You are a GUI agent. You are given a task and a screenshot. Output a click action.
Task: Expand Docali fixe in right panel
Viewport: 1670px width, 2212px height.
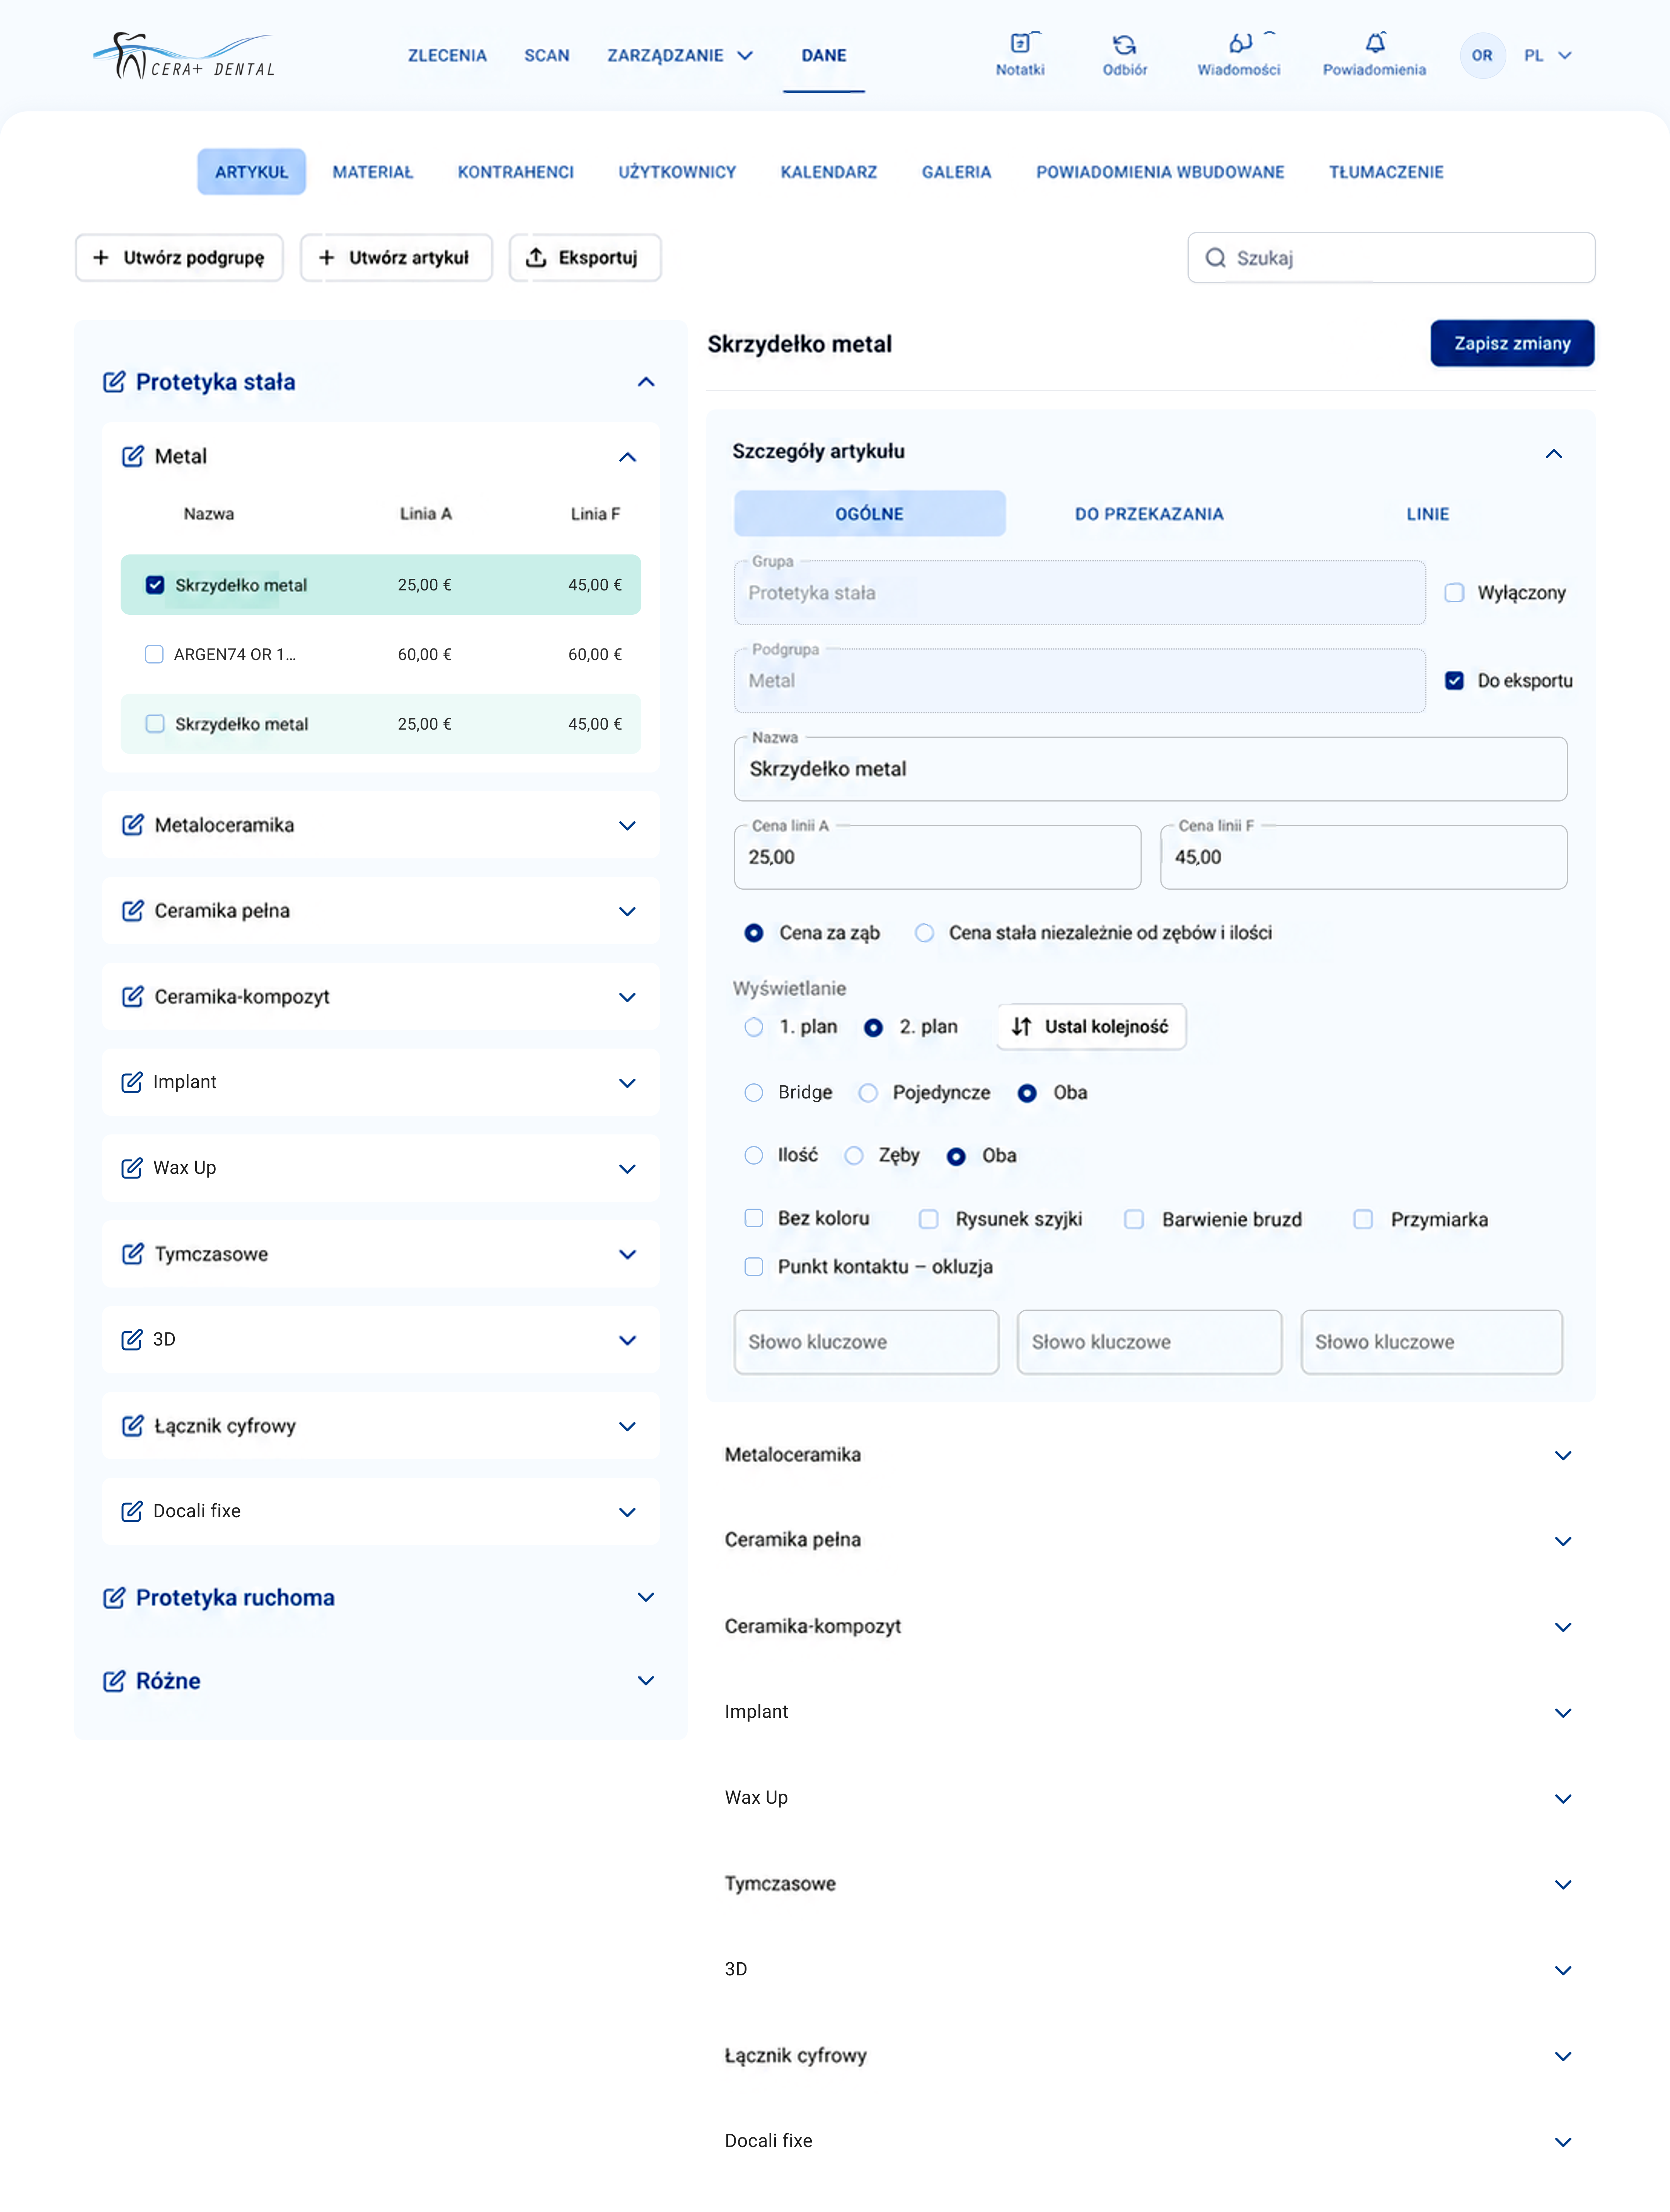[1563, 2142]
